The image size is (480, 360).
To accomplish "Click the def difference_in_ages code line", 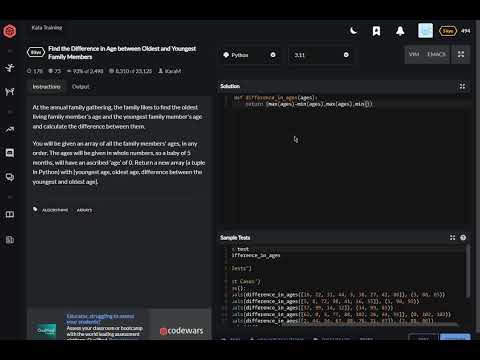I will pyautogui.click(x=276, y=98).
